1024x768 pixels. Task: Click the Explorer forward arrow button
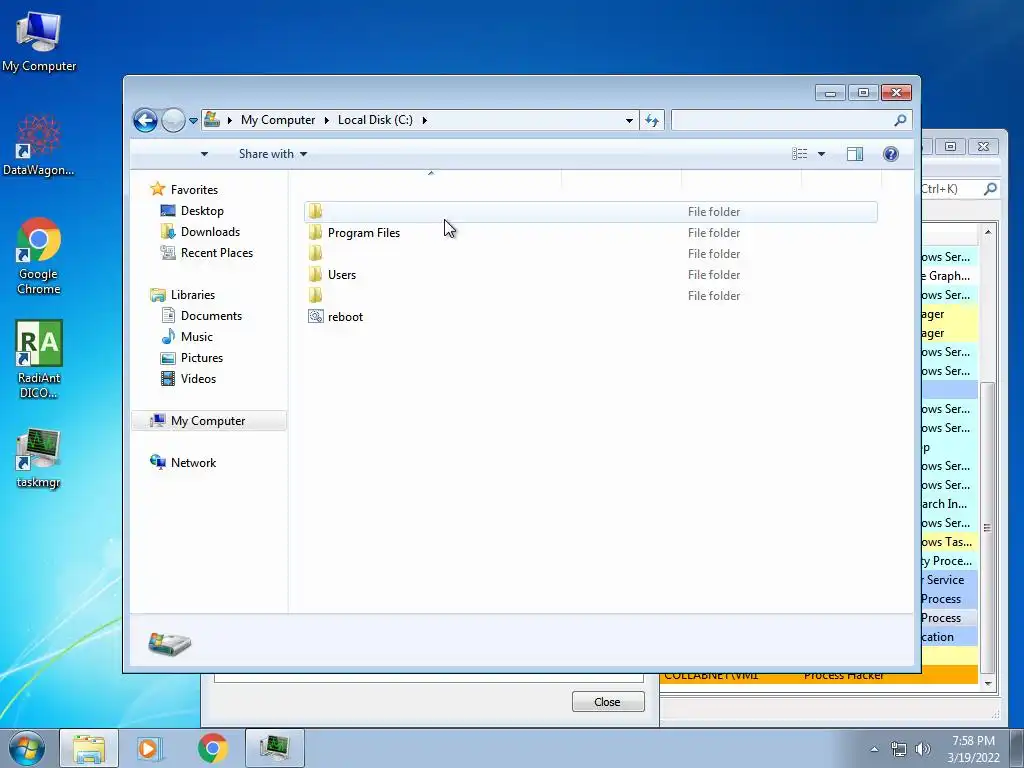(x=173, y=120)
